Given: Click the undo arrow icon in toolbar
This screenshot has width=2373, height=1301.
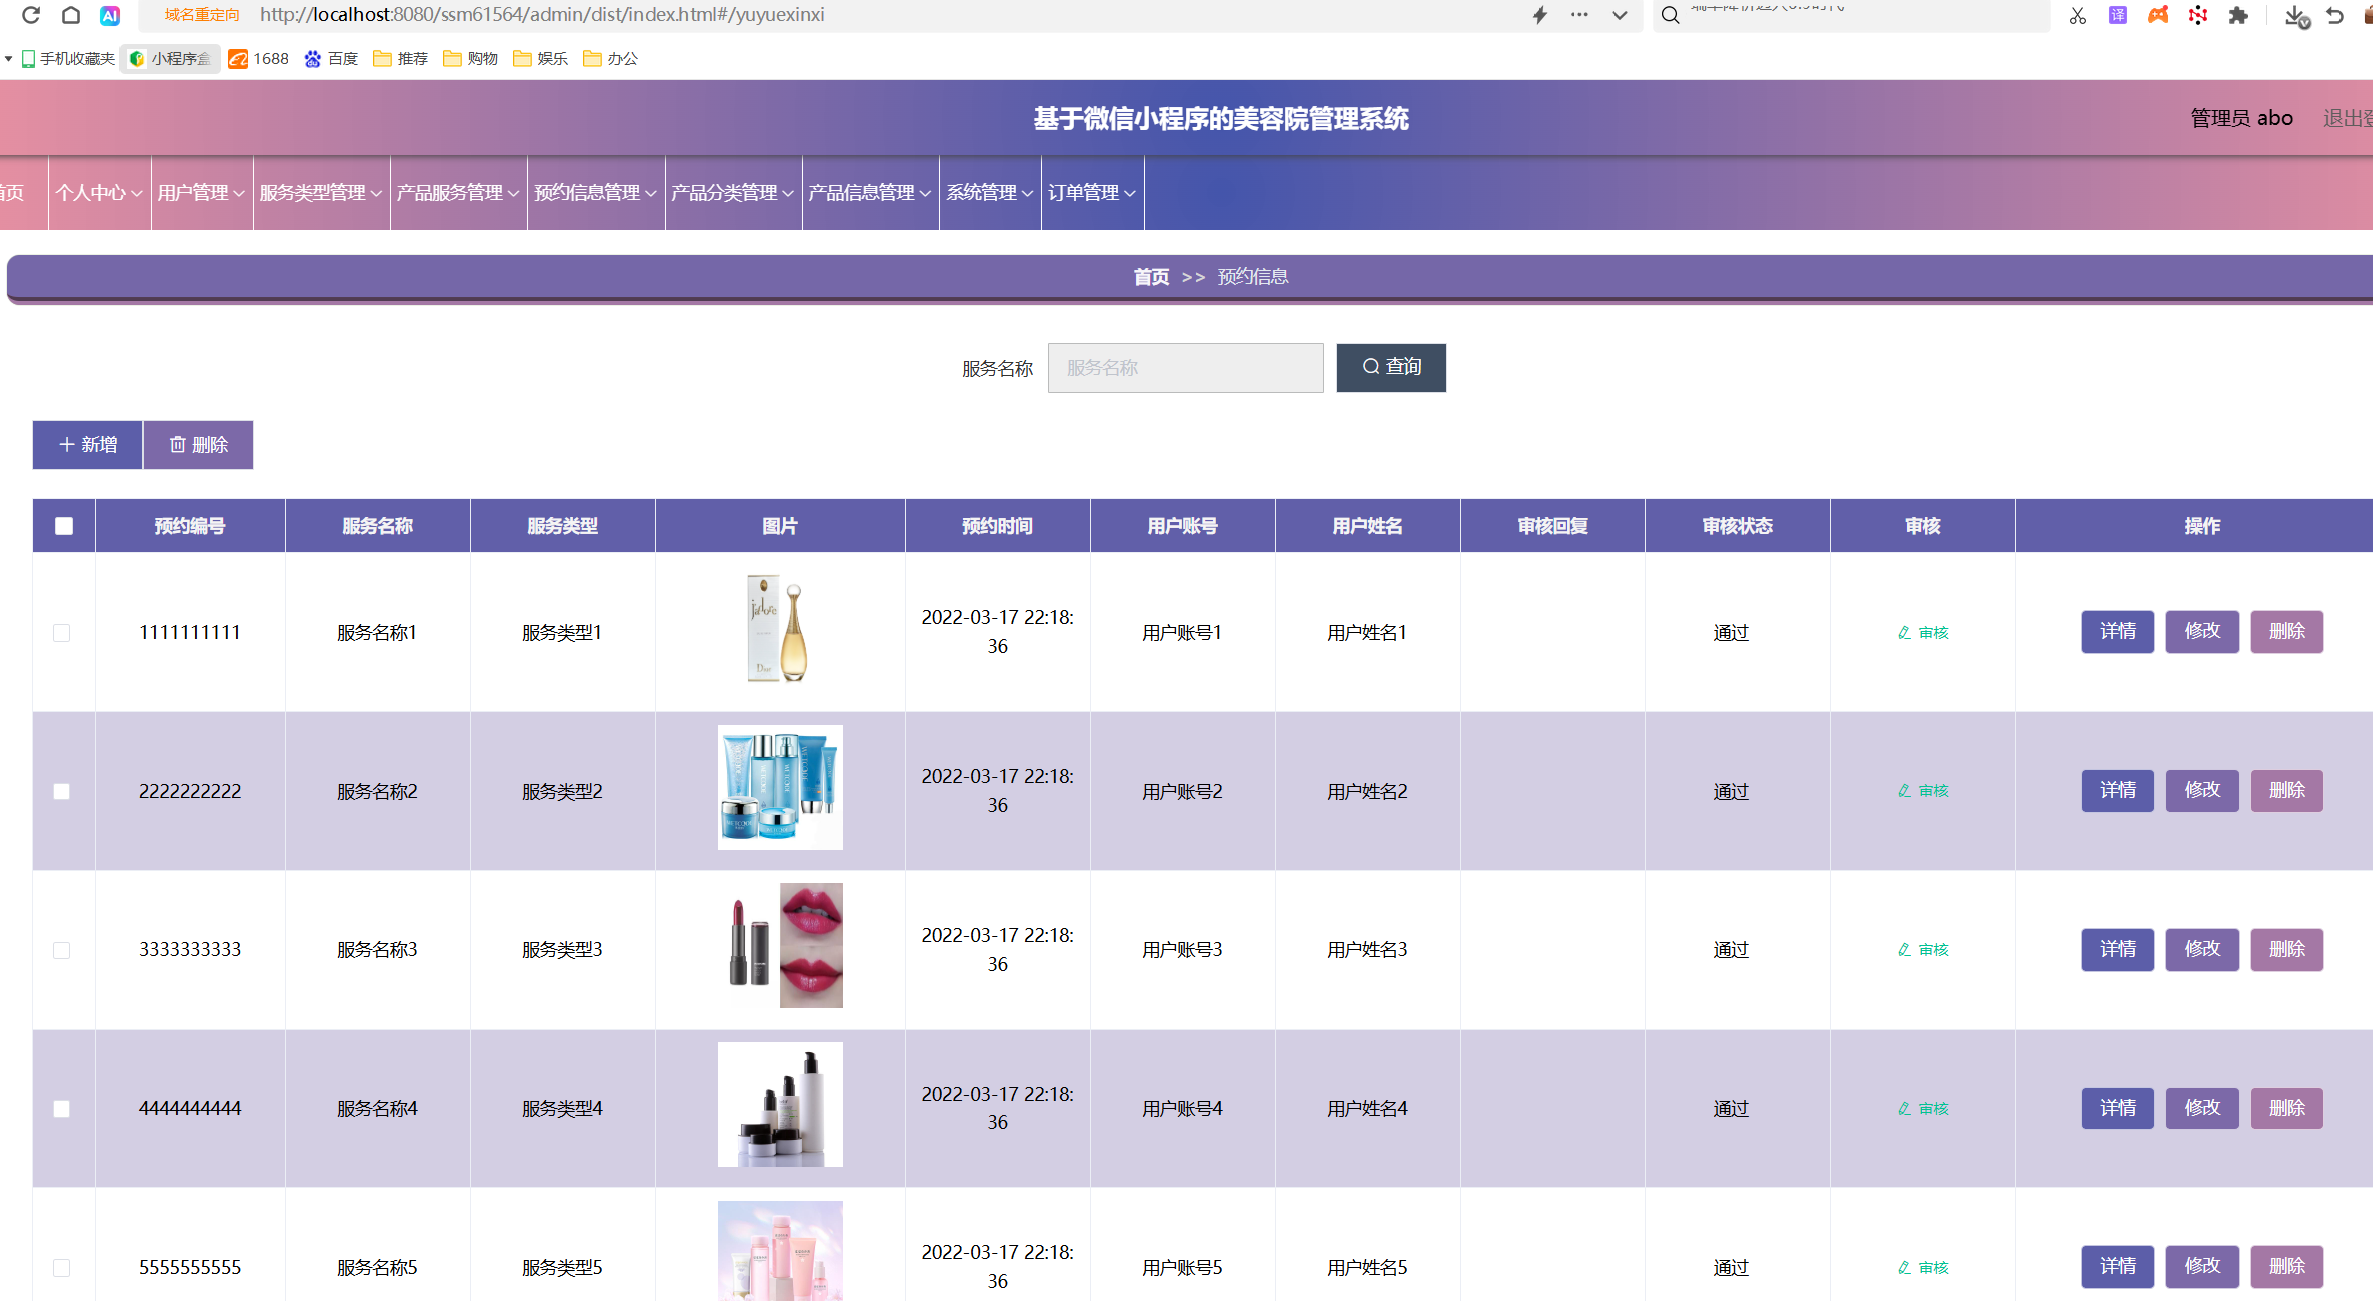Looking at the screenshot, I should [x=2335, y=15].
